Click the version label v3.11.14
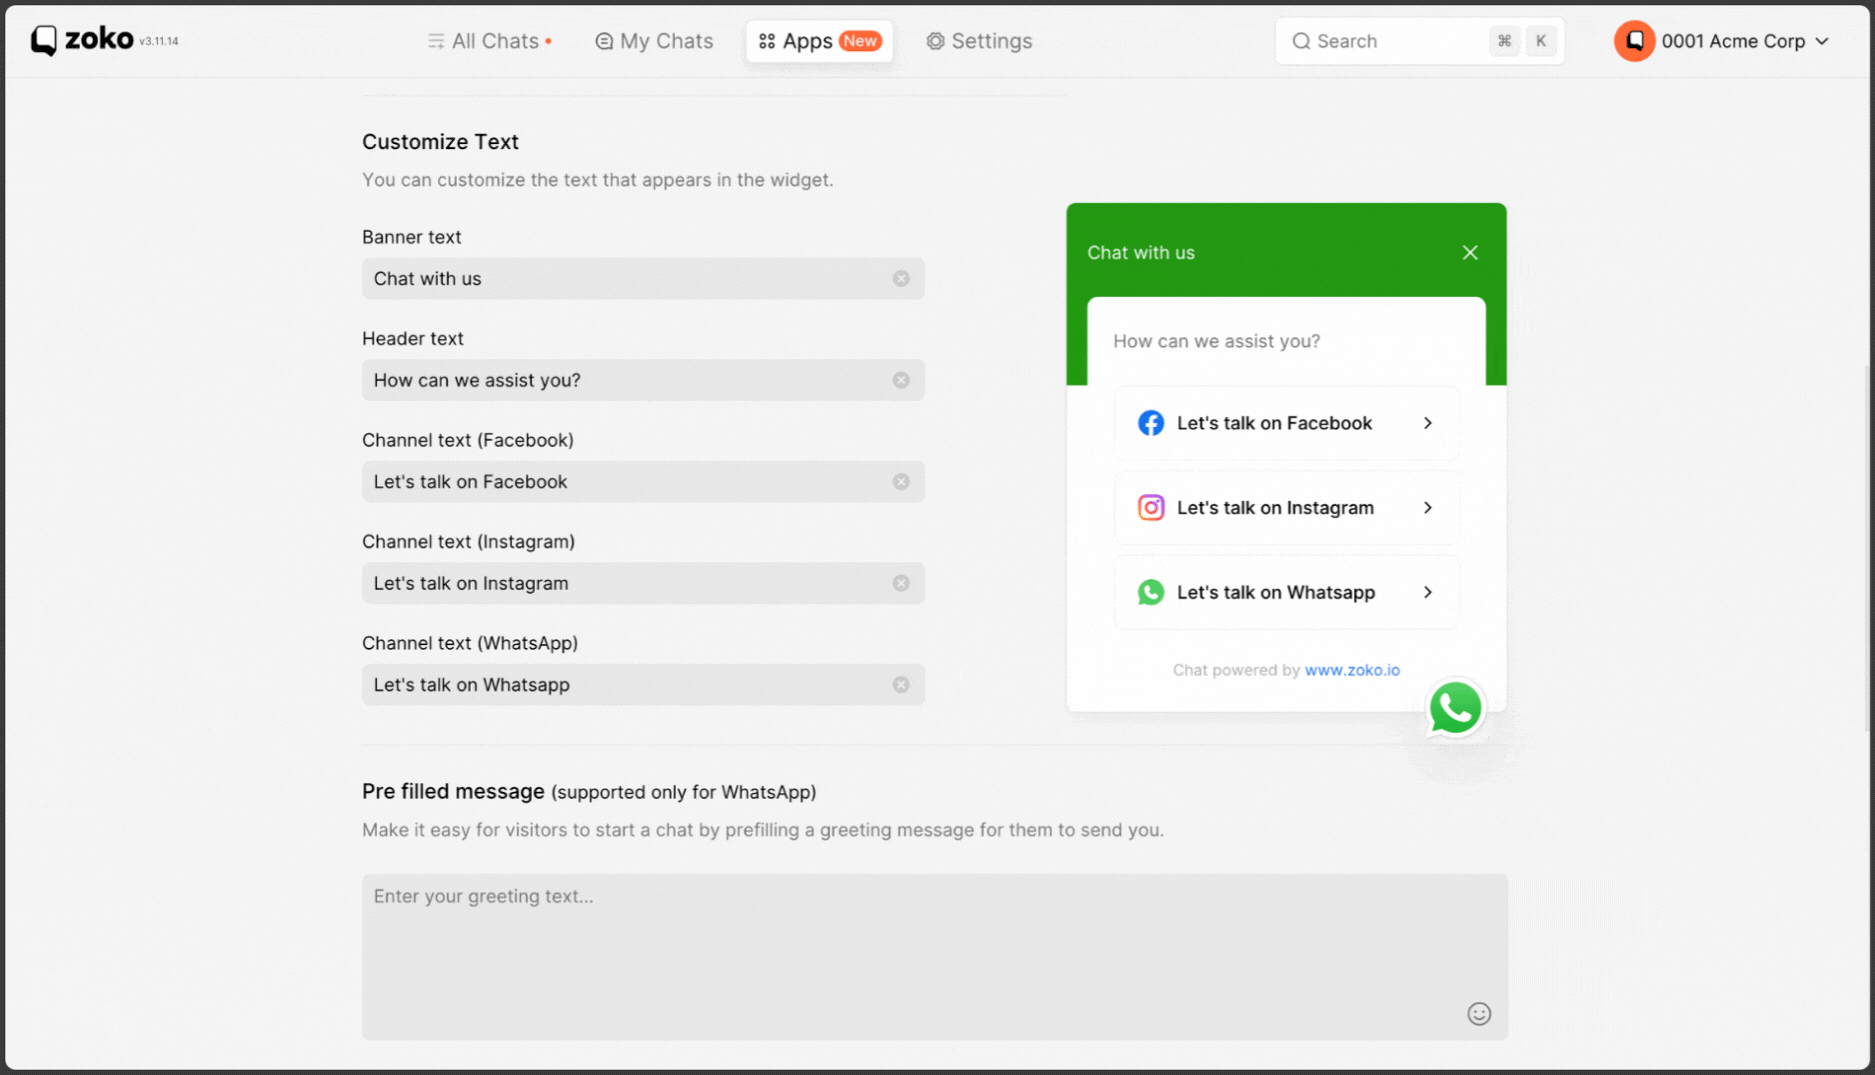 click(158, 42)
